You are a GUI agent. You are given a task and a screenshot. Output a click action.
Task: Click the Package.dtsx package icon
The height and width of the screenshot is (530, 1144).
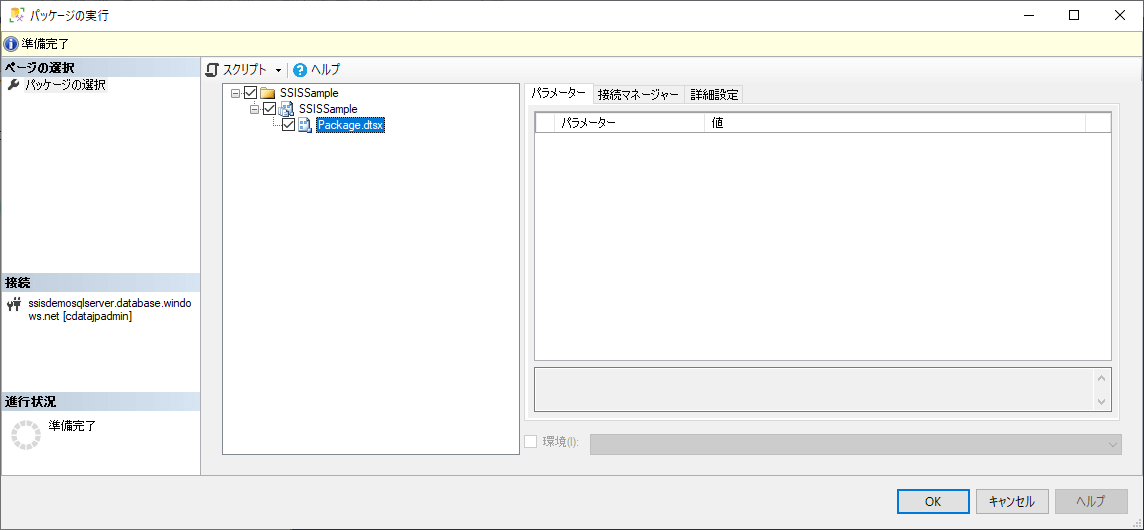click(305, 125)
